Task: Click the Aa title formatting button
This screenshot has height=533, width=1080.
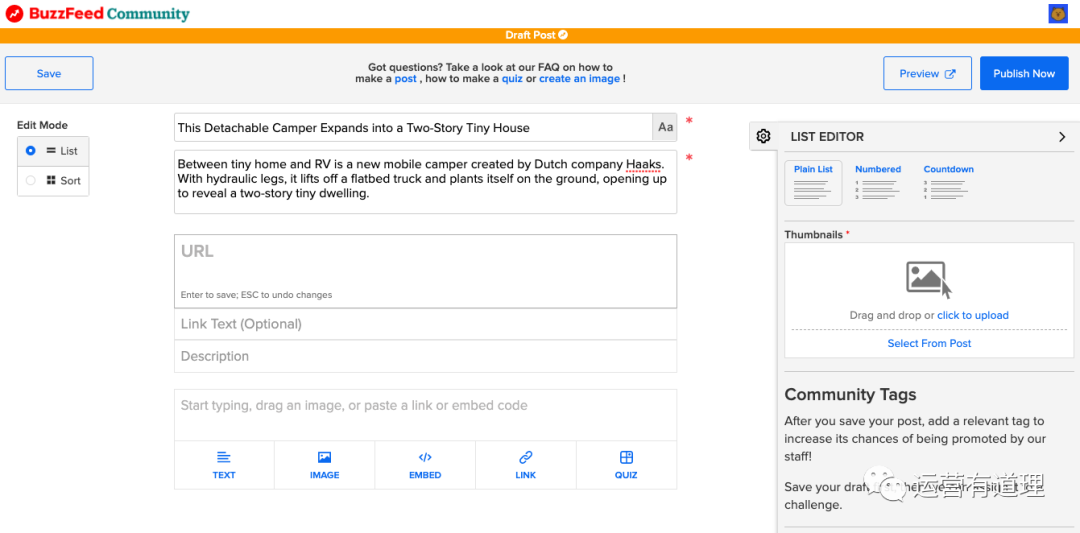Action: 665,127
